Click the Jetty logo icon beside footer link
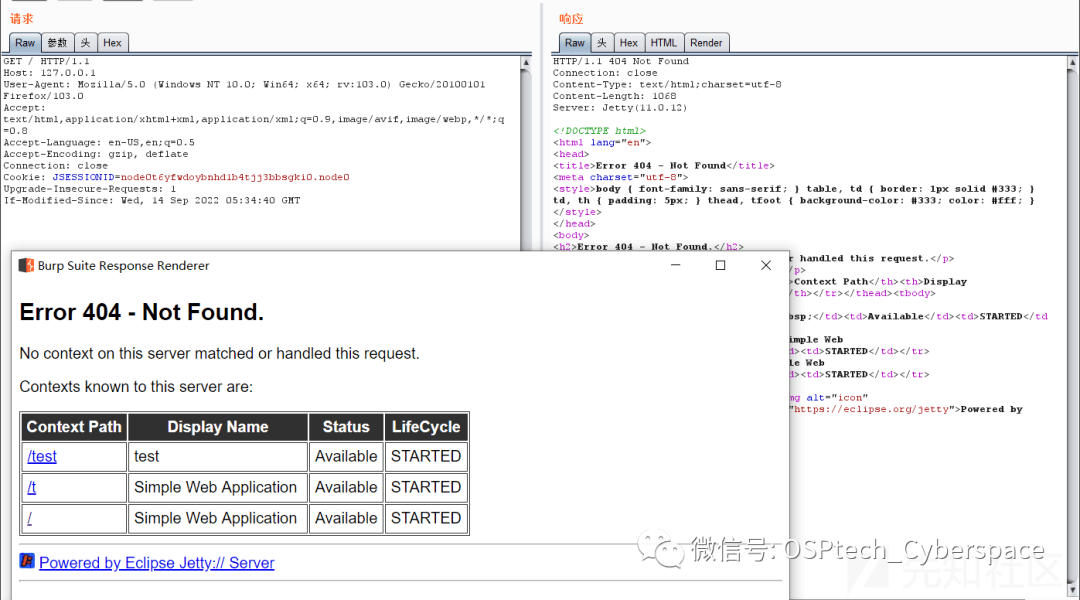1080x600 pixels. (x=27, y=561)
